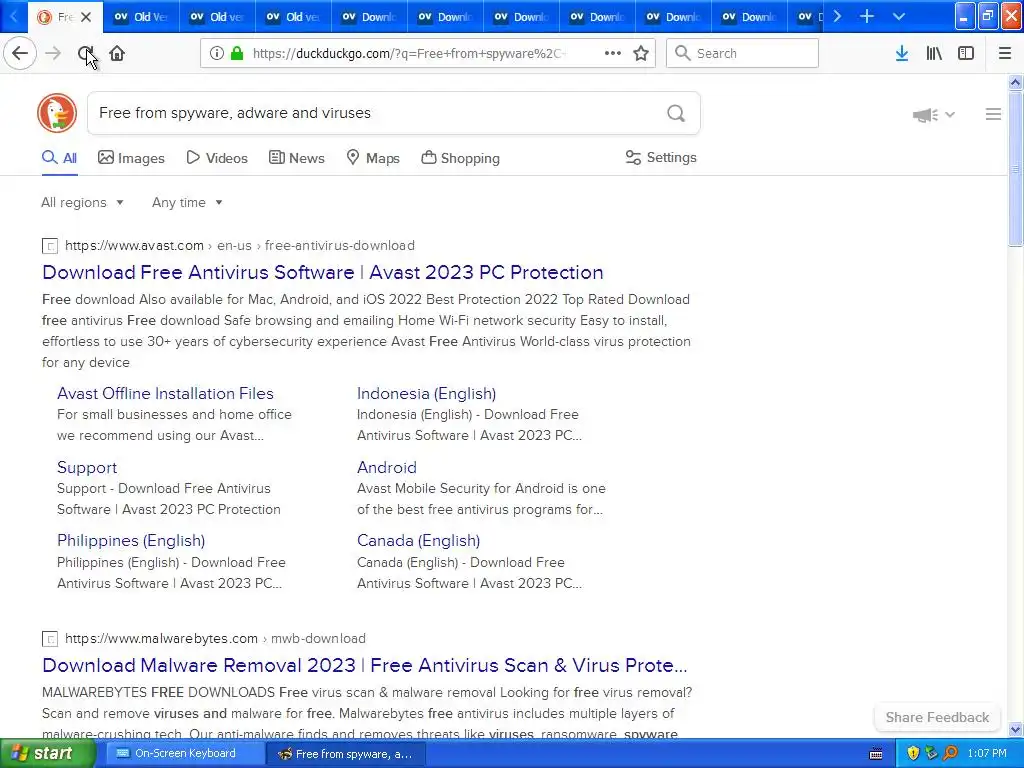
Task: Close the current DuckDuckGo tab
Action: 86,17
